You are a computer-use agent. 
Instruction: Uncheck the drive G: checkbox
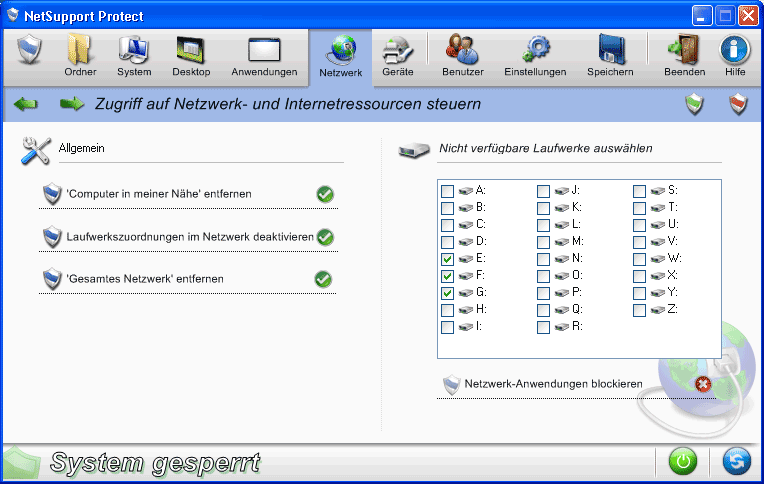point(447,293)
